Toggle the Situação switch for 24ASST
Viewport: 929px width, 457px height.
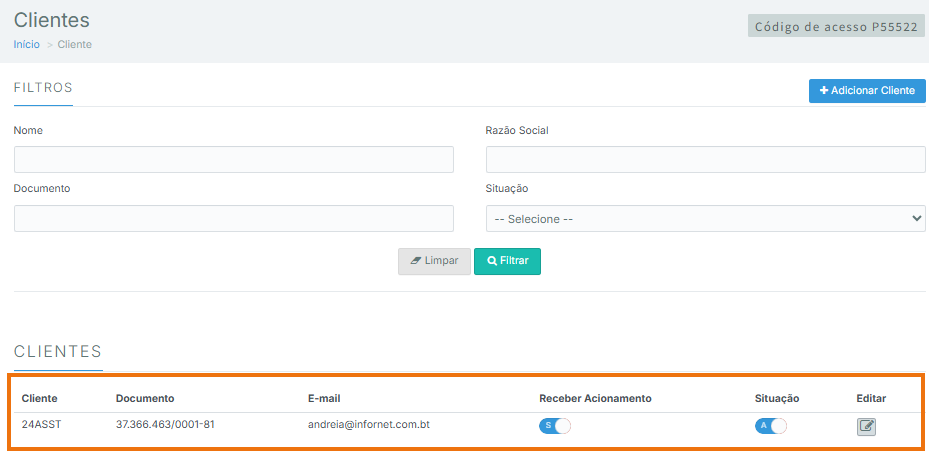(x=770, y=426)
